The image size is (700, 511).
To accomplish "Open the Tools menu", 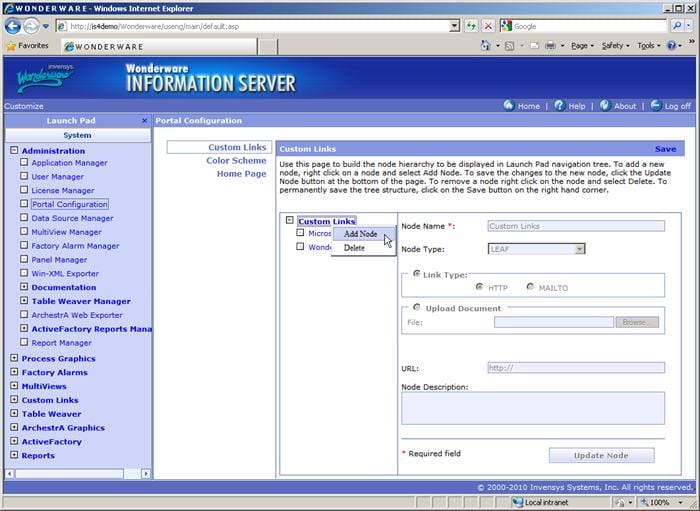I will (x=649, y=46).
